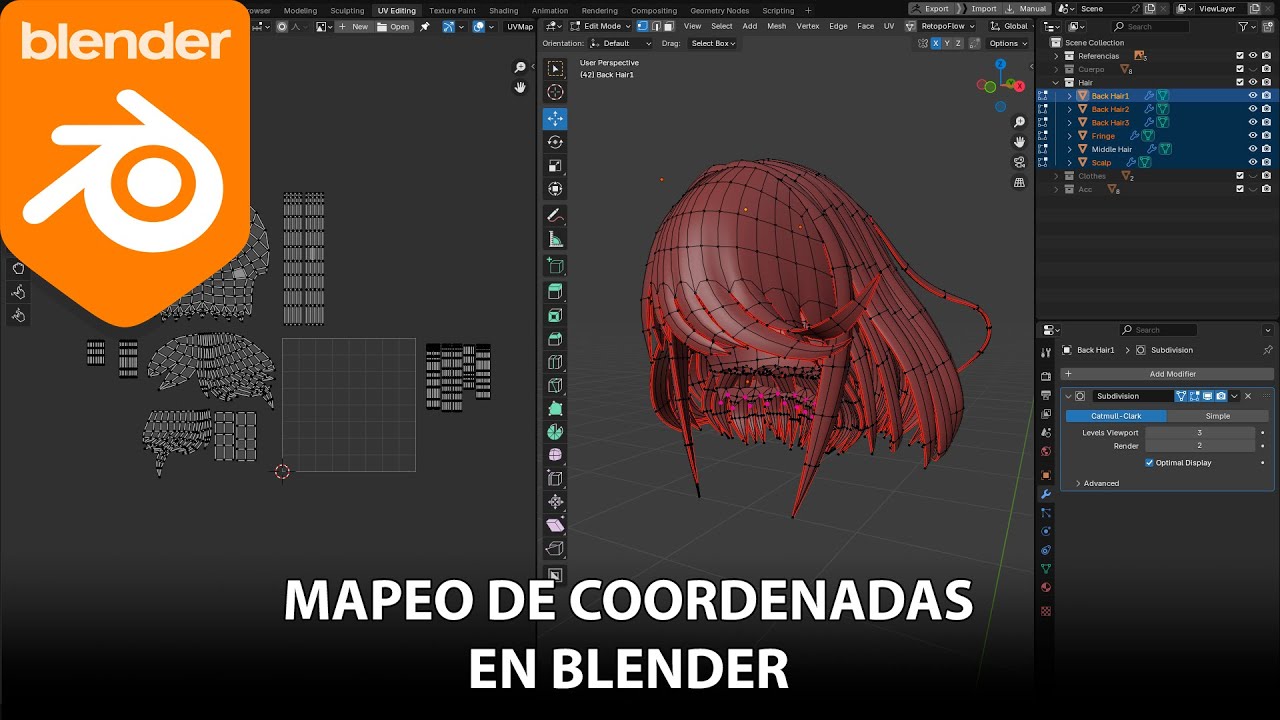
Task: Adjust the Levels Viewport value field
Action: coord(1200,433)
